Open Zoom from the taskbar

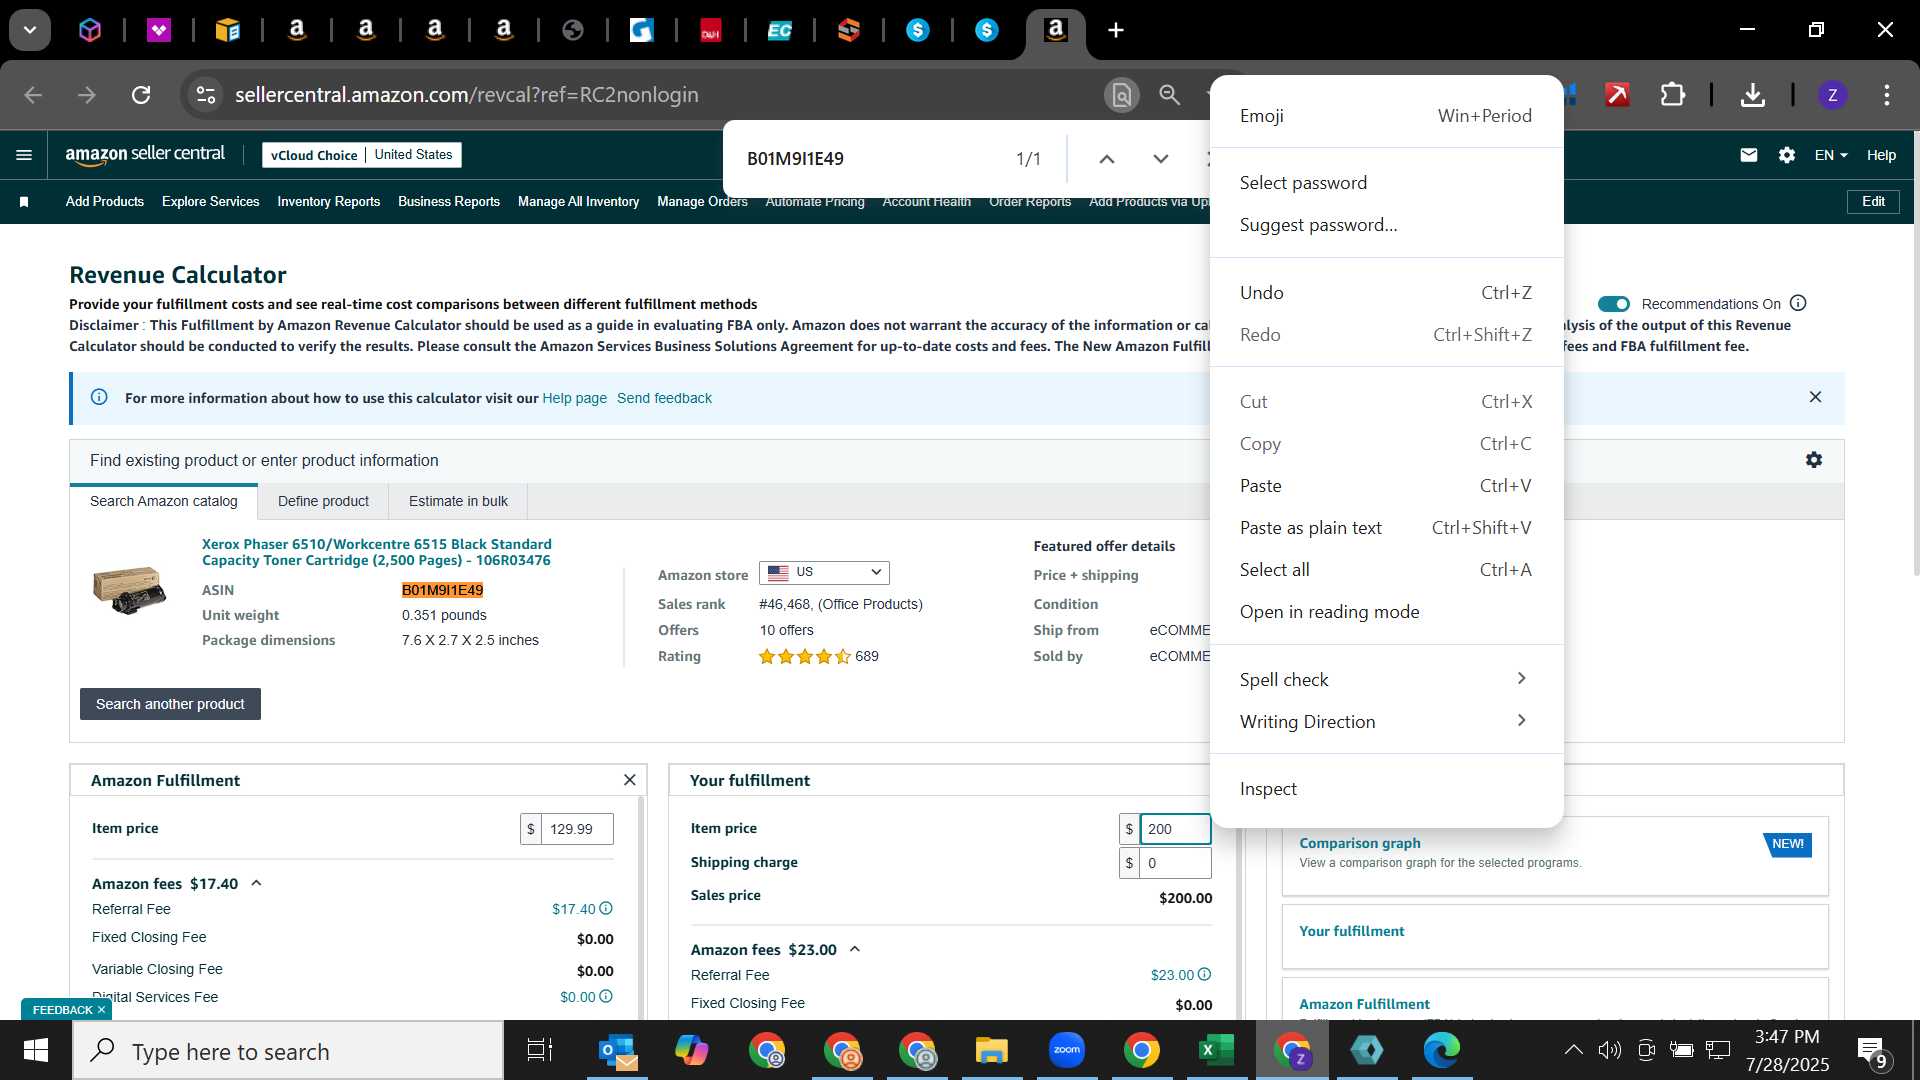coord(1067,1050)
